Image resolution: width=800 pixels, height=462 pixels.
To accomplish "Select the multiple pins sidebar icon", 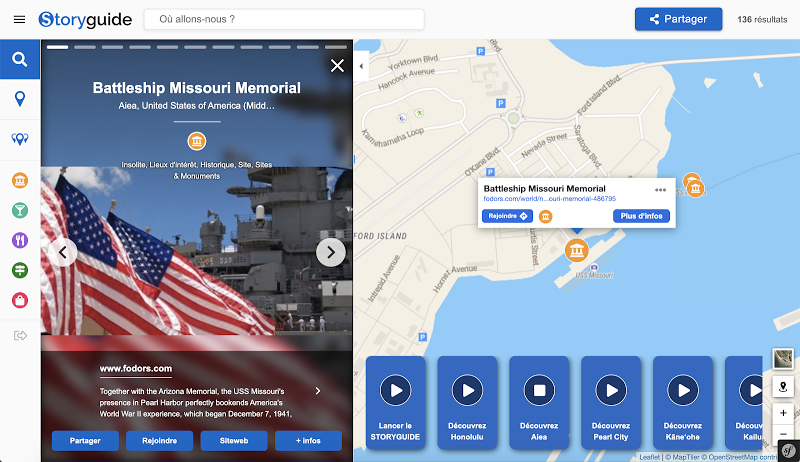I will click(x=20, y=139).
